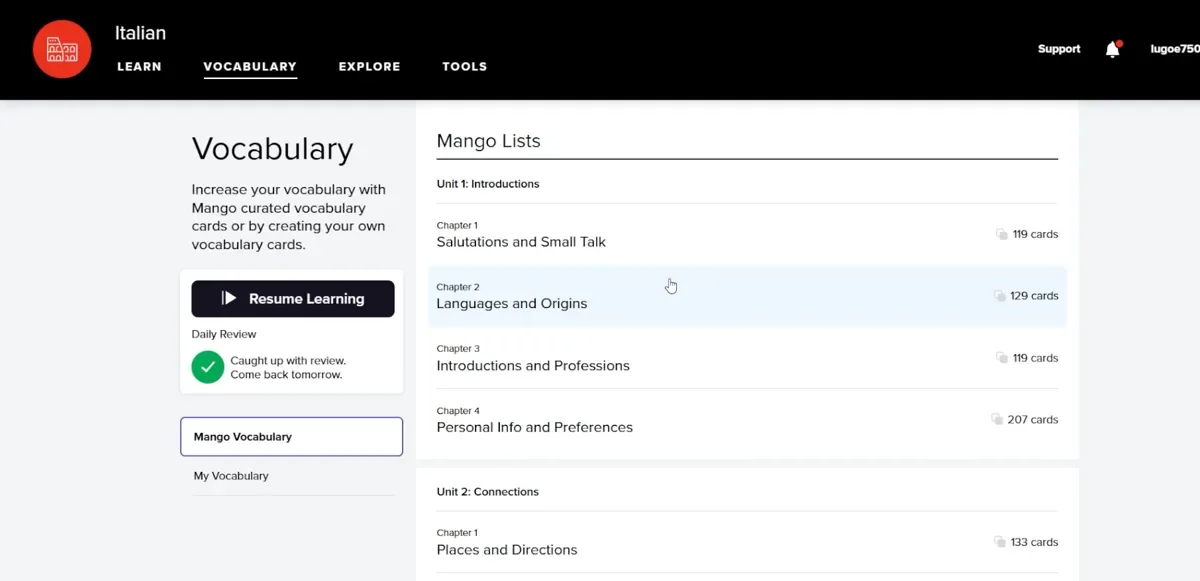Click the cards icon in Salutations row
This screenshot has width=1200, height=581.
click(x=1002, y=234)
